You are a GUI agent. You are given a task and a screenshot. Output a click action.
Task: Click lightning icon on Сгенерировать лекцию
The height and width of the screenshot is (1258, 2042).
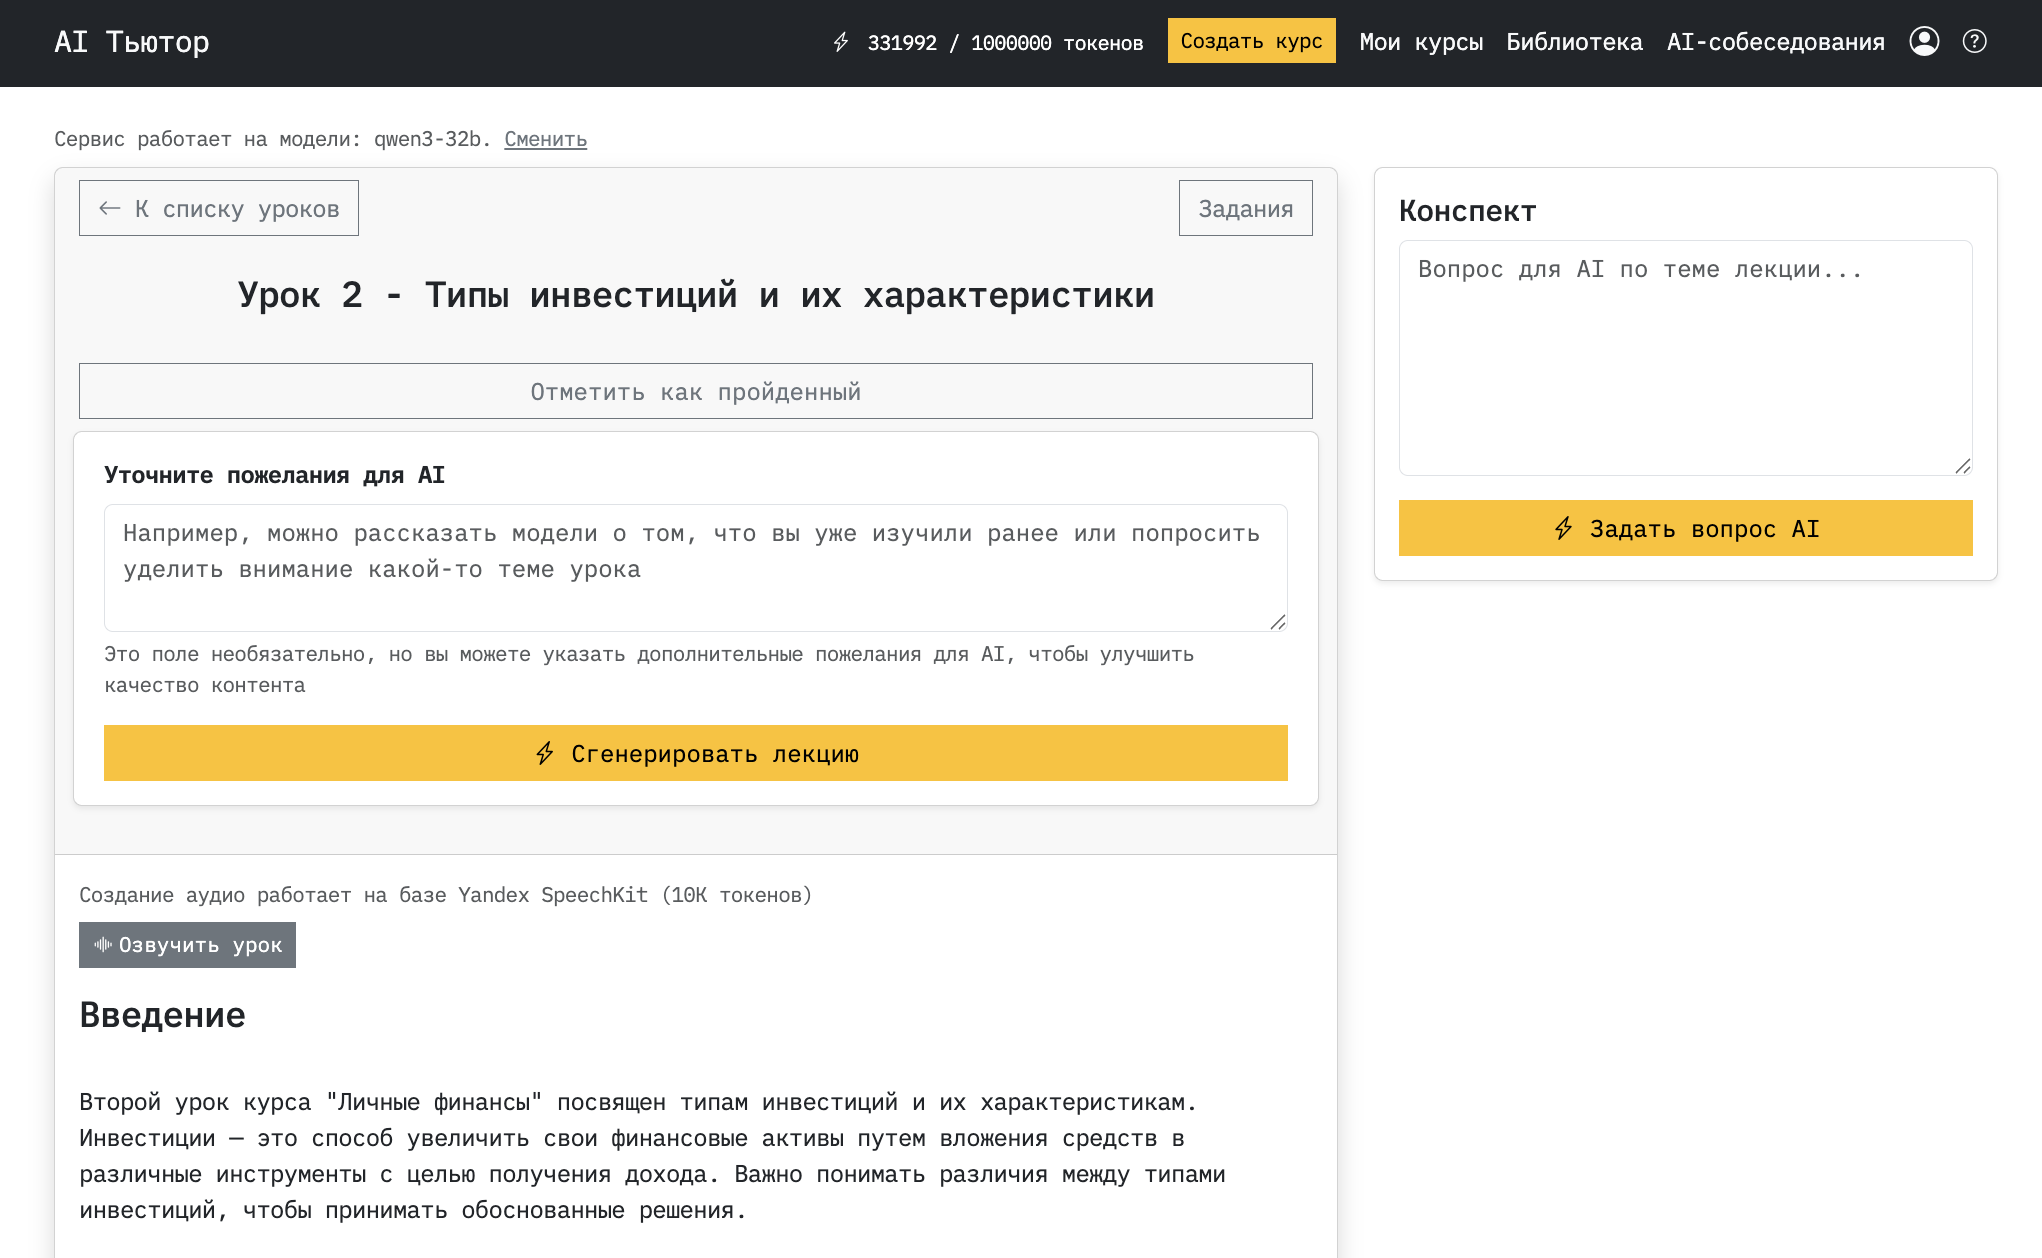click(x=545, y=753)
